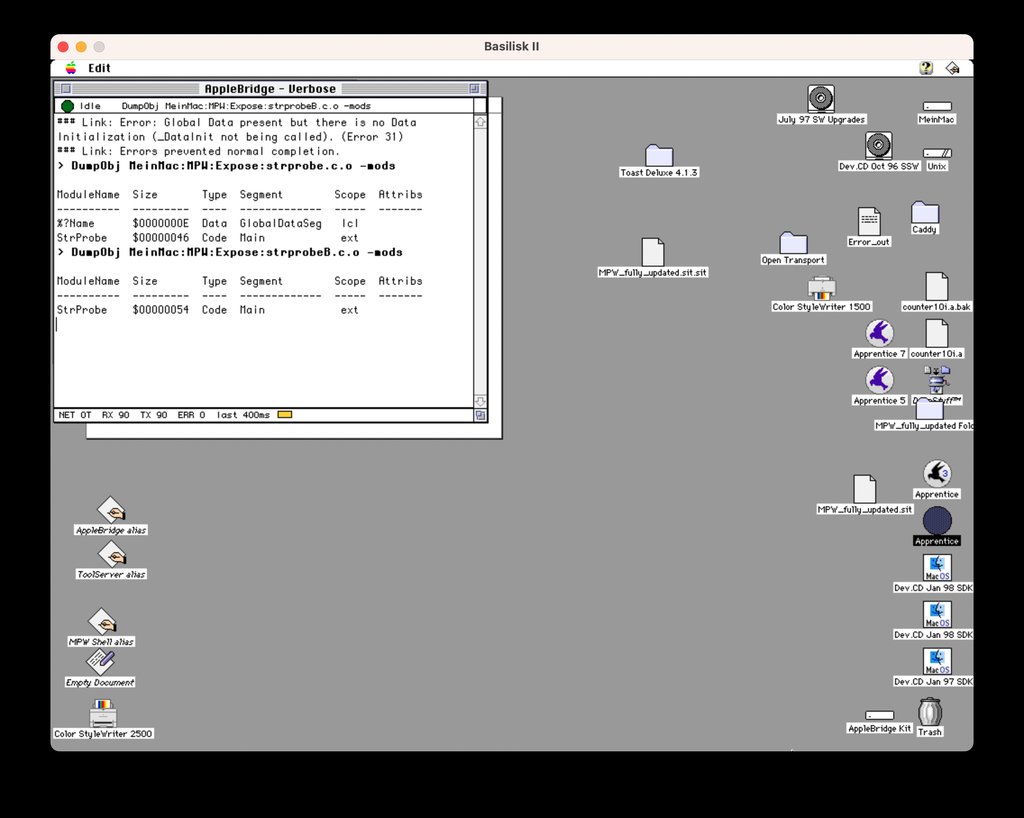1024x818 pixels.
Task: Click the "last 400ms" status entry
Action: point(243,415)
